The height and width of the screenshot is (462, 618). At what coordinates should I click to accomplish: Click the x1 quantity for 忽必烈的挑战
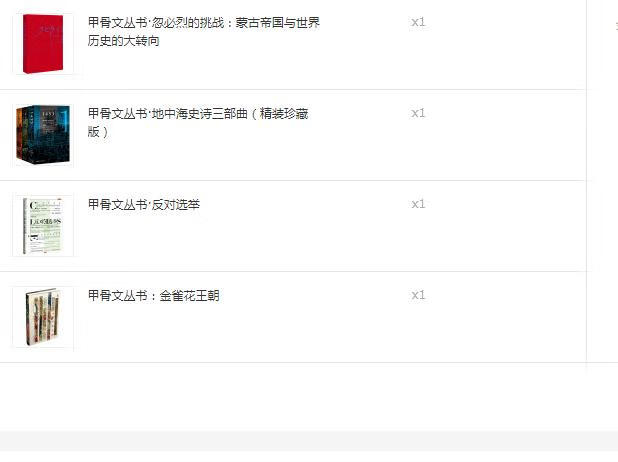click(418, 22)
